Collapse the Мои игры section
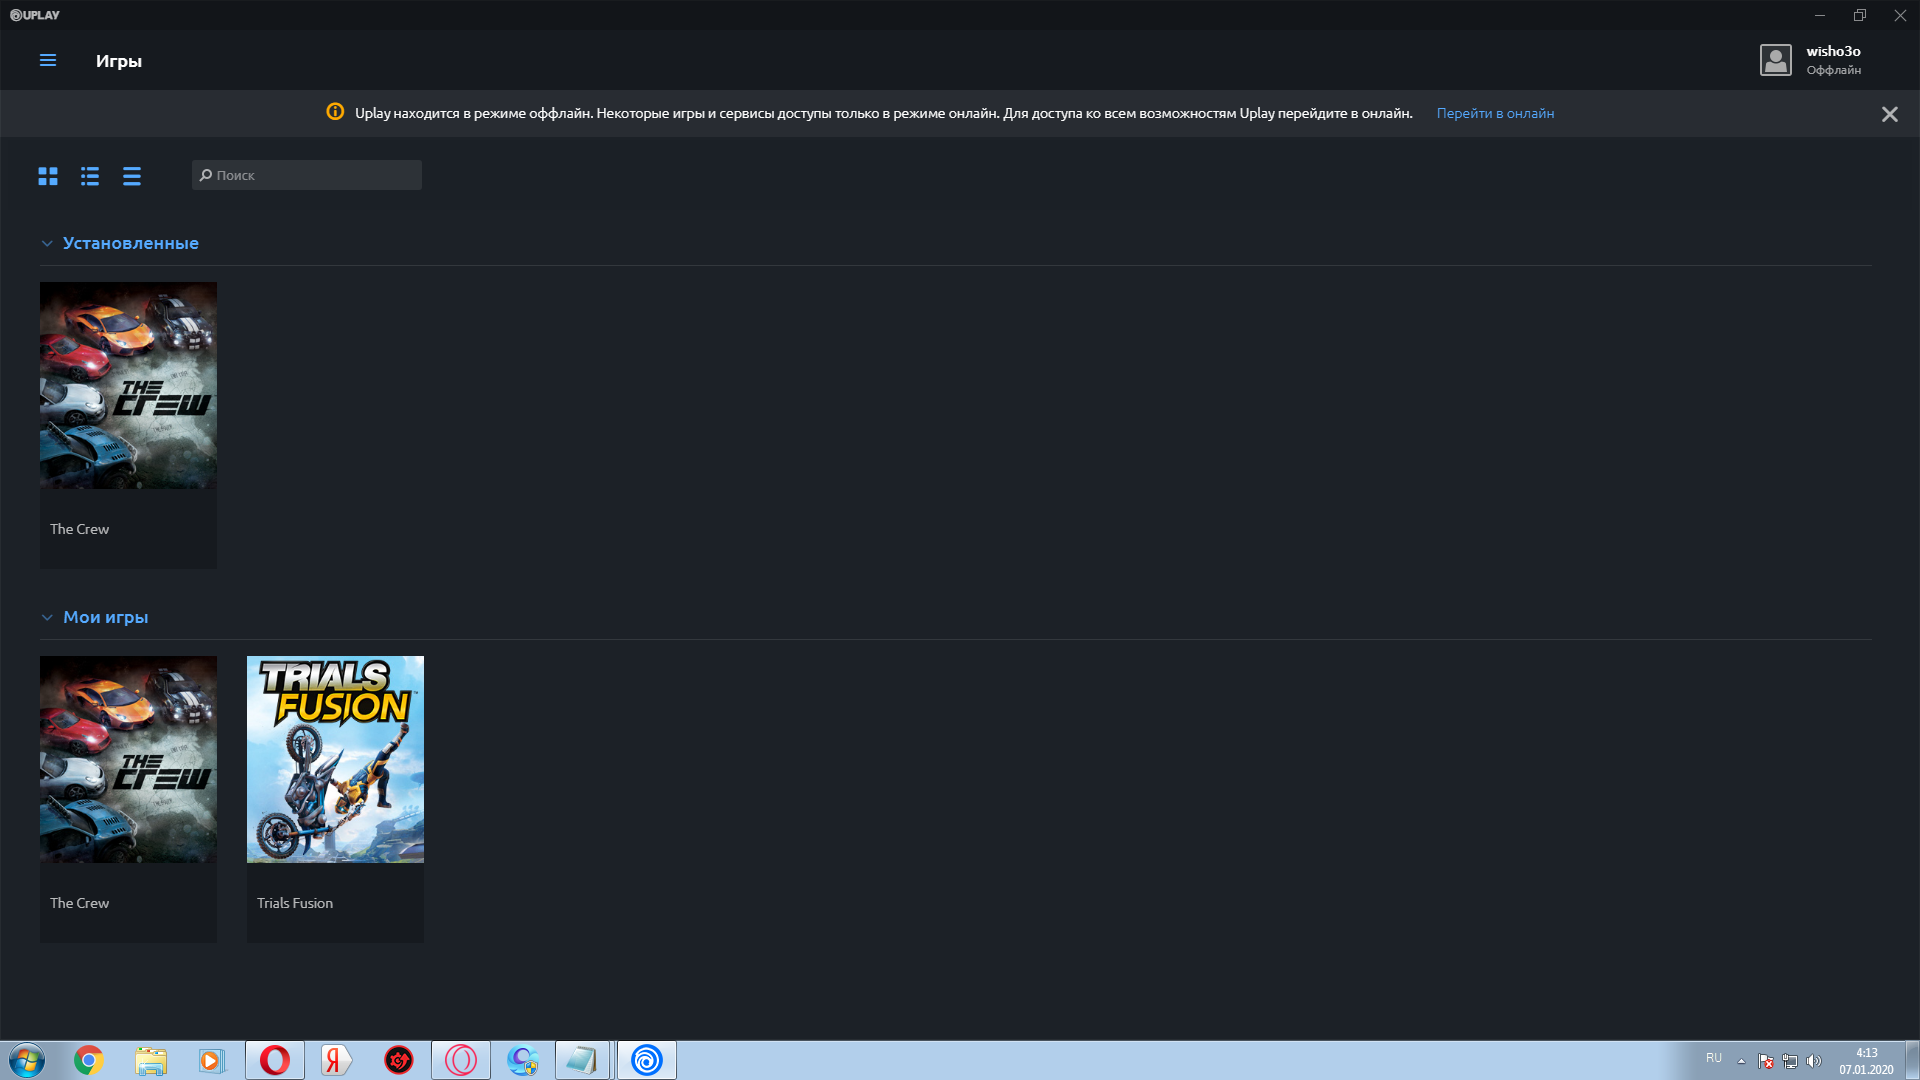The image size is (1920, 1080). pos(46,618)
